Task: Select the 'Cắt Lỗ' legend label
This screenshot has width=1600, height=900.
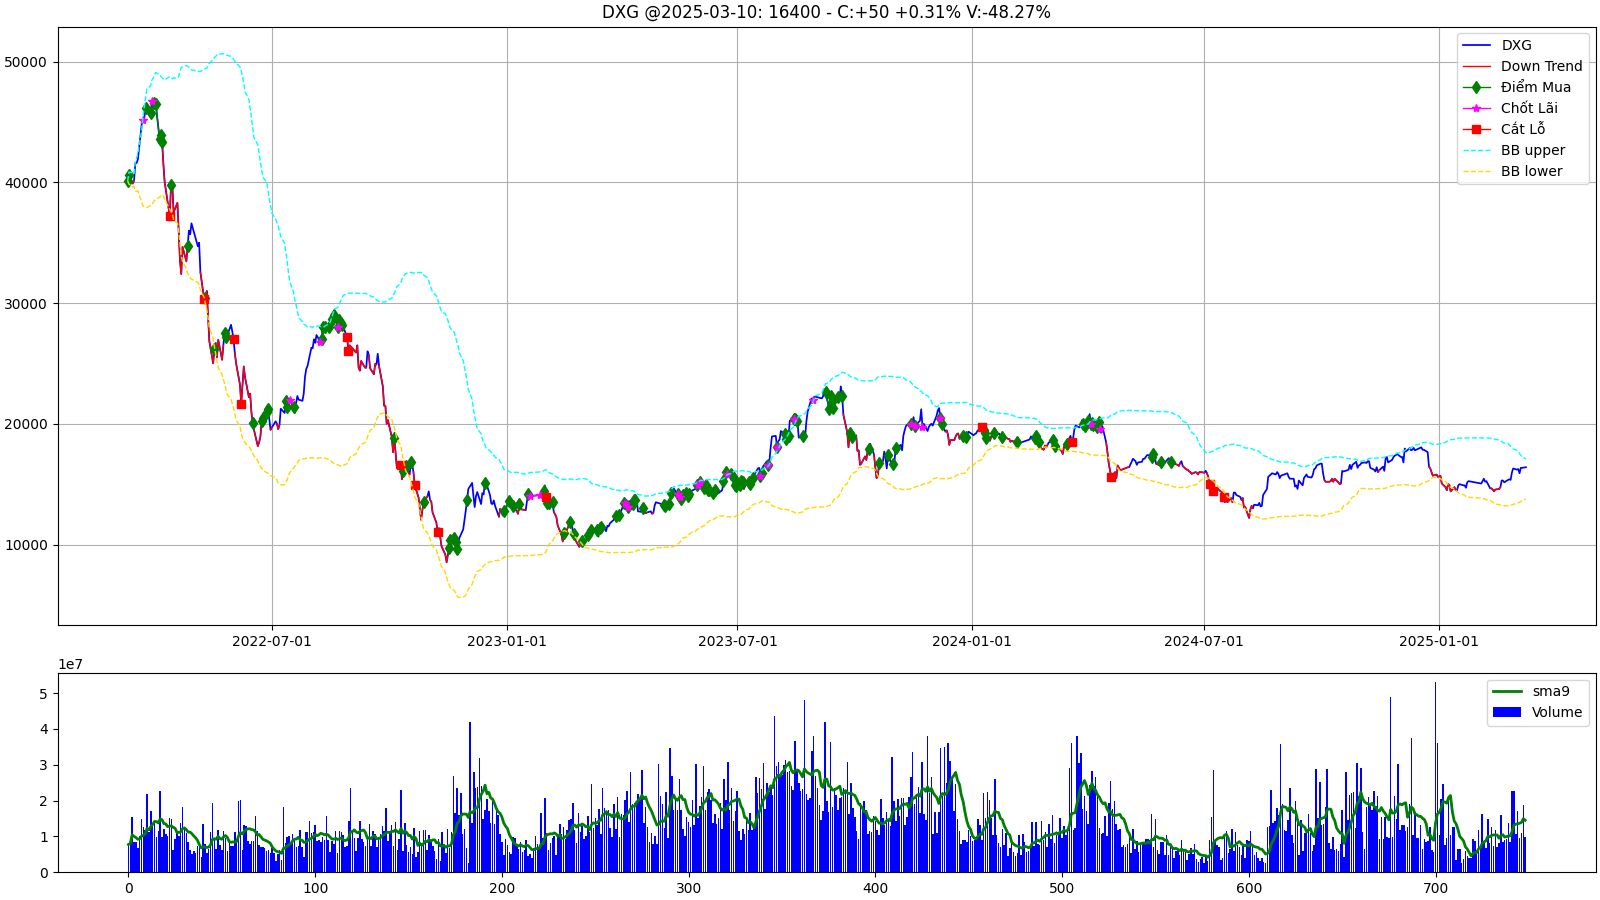Action: [1523, 129]
